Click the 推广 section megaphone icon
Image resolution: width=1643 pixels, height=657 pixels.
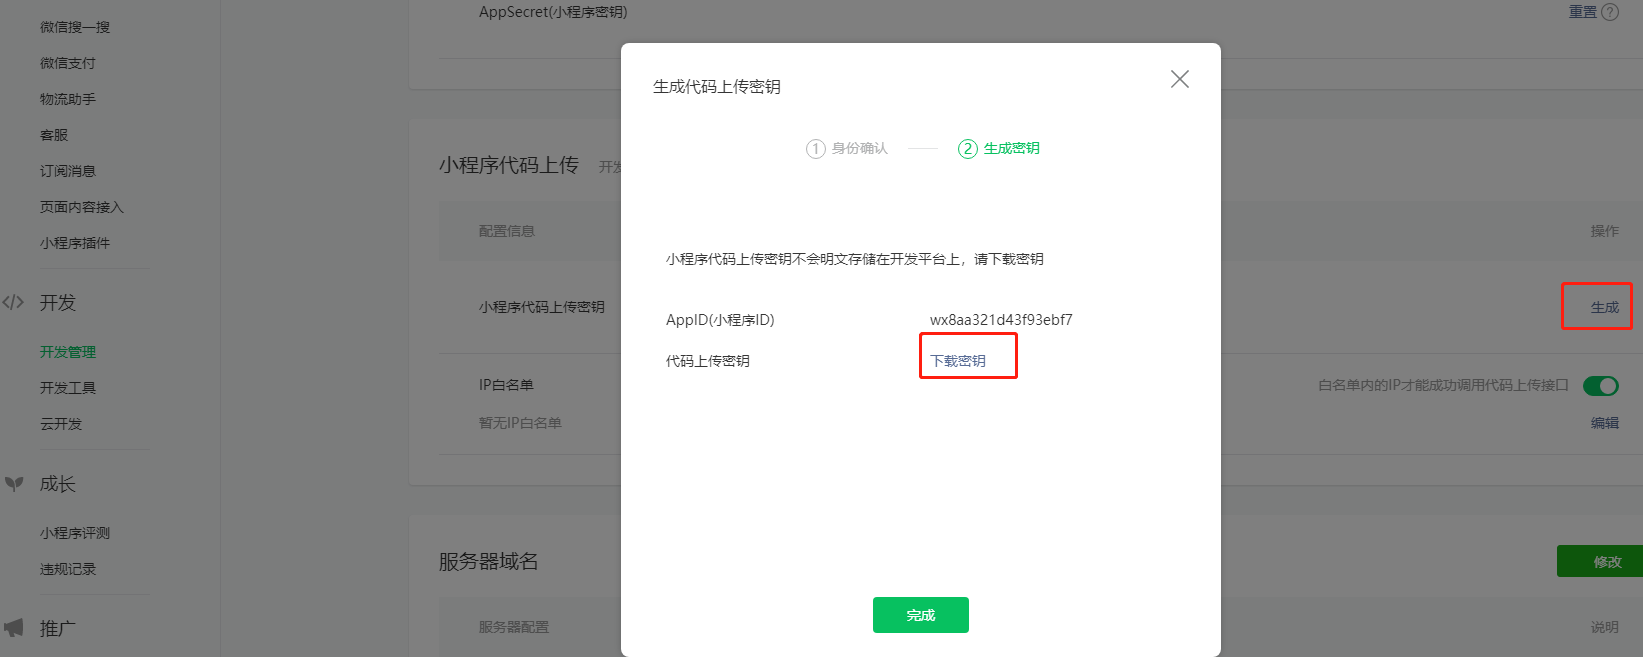[14, 628]
